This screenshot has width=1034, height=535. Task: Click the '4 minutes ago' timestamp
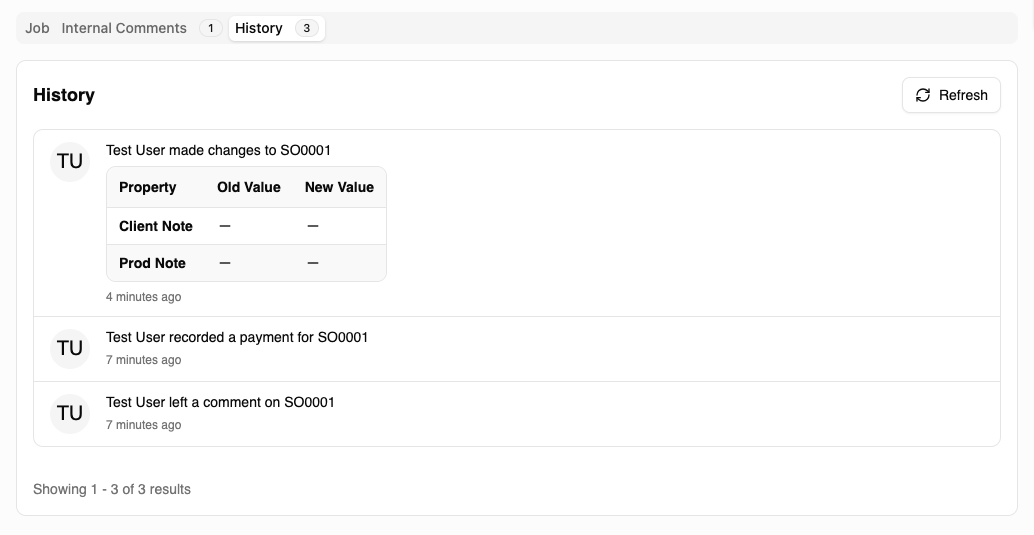coord(144,297)
